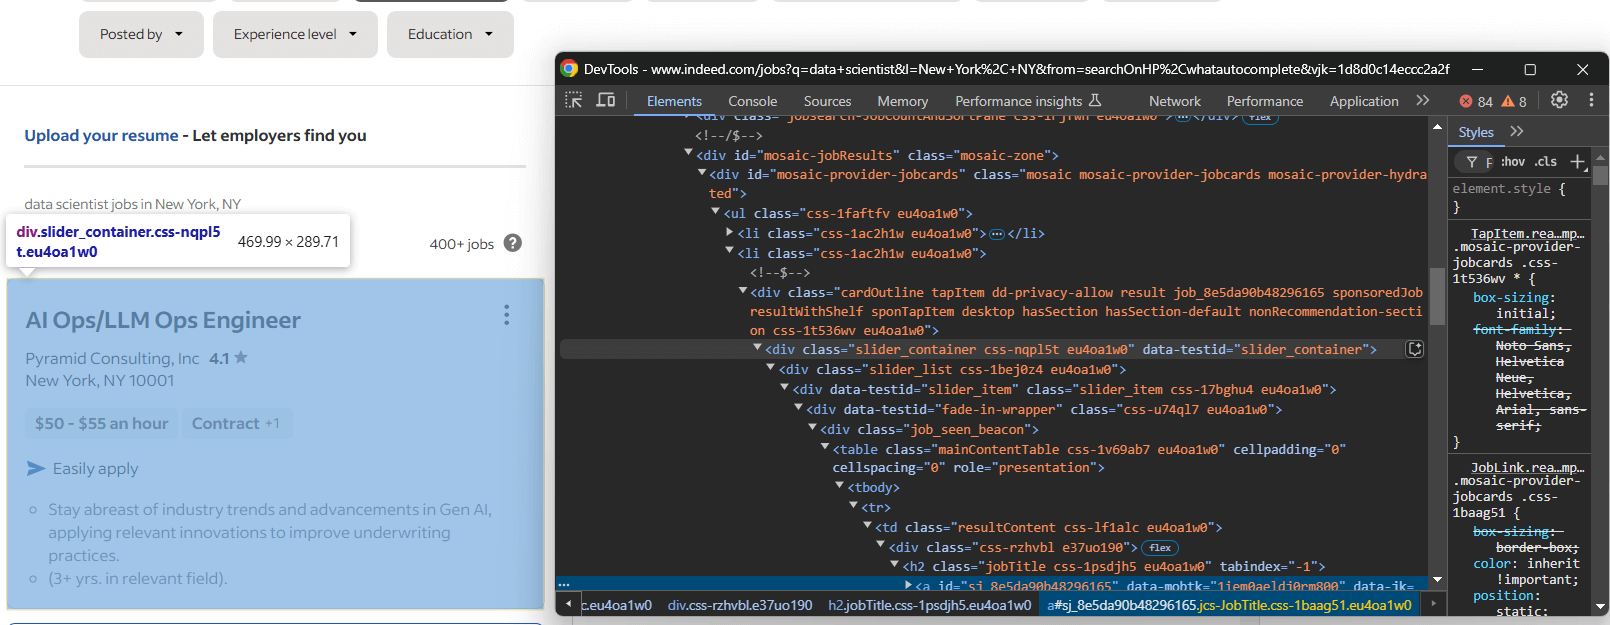Open the DevTools three-dot customize menu

tap(1591, 100)
